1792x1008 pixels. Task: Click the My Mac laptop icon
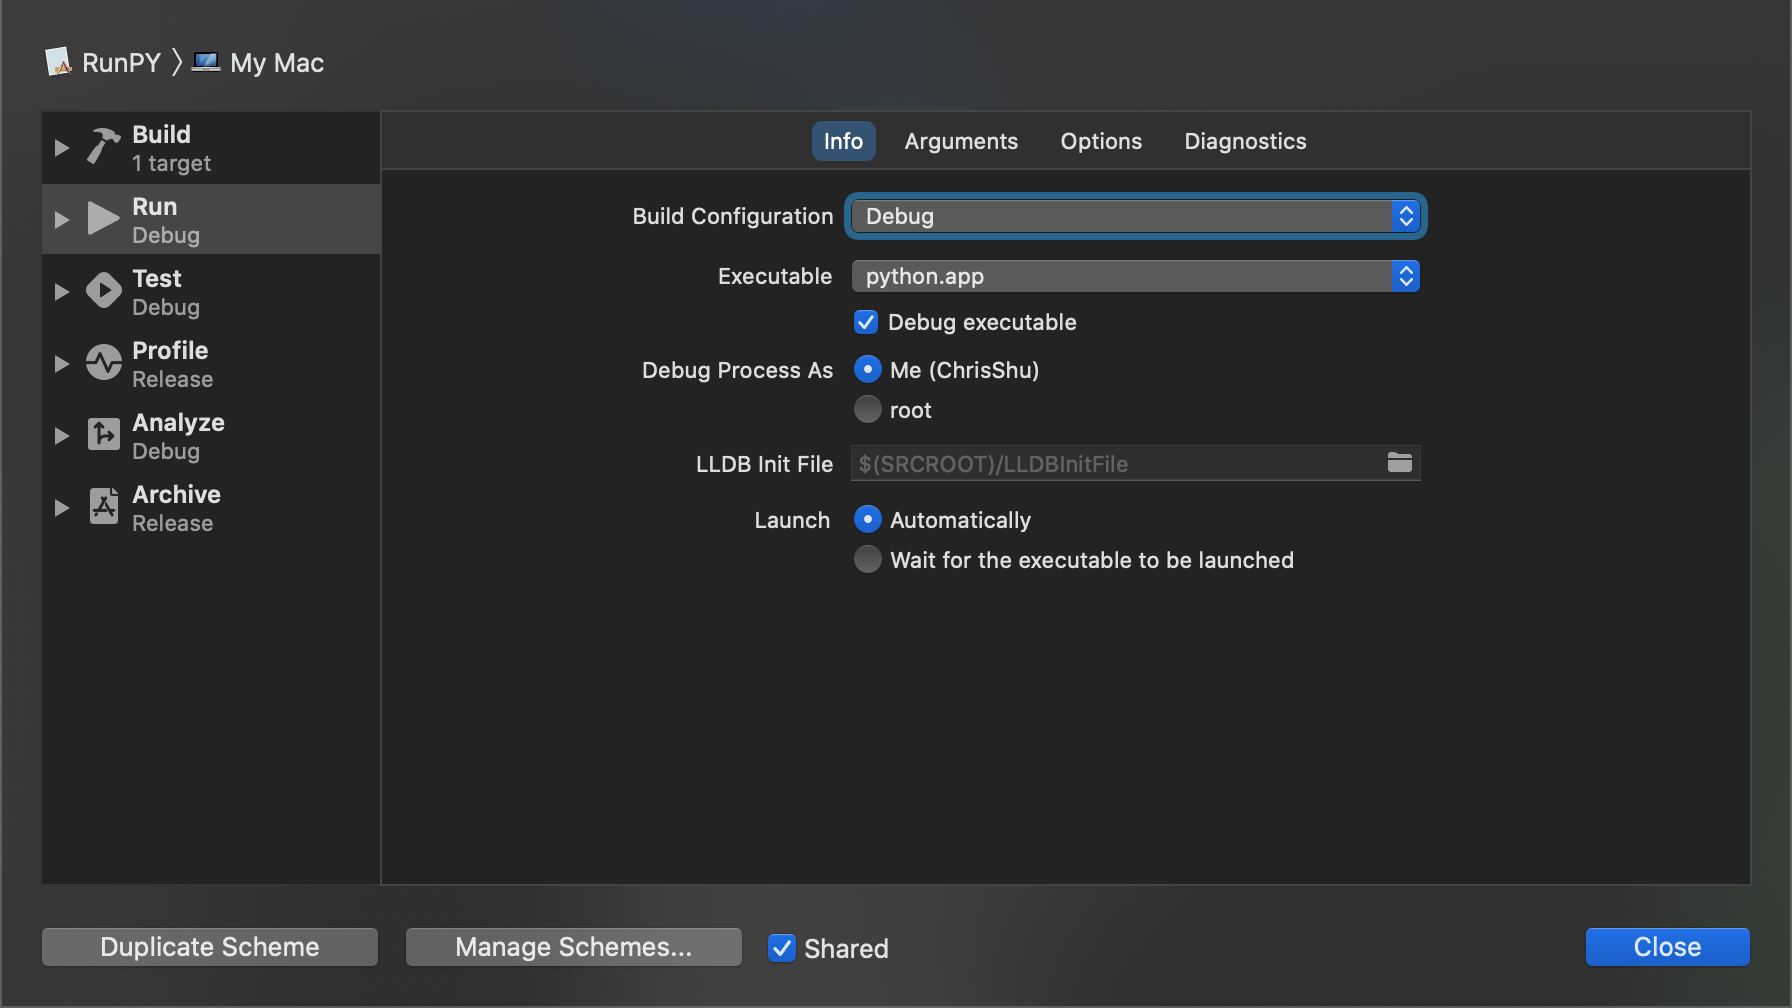pyautogui.click(x=206, y=62)
